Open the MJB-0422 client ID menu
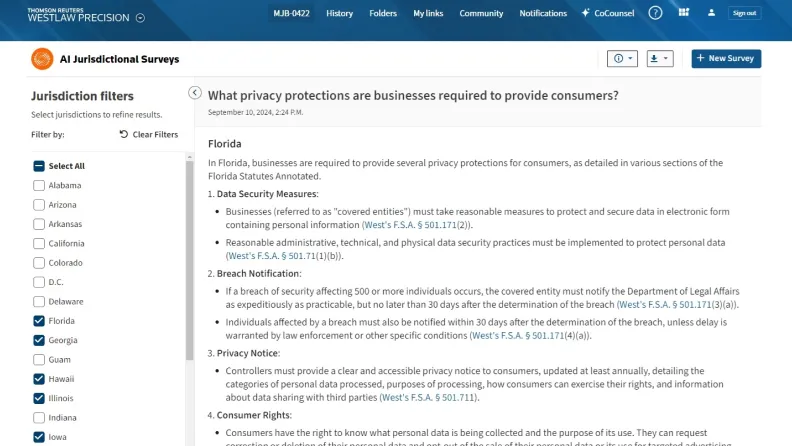 [x=291, y=13]
